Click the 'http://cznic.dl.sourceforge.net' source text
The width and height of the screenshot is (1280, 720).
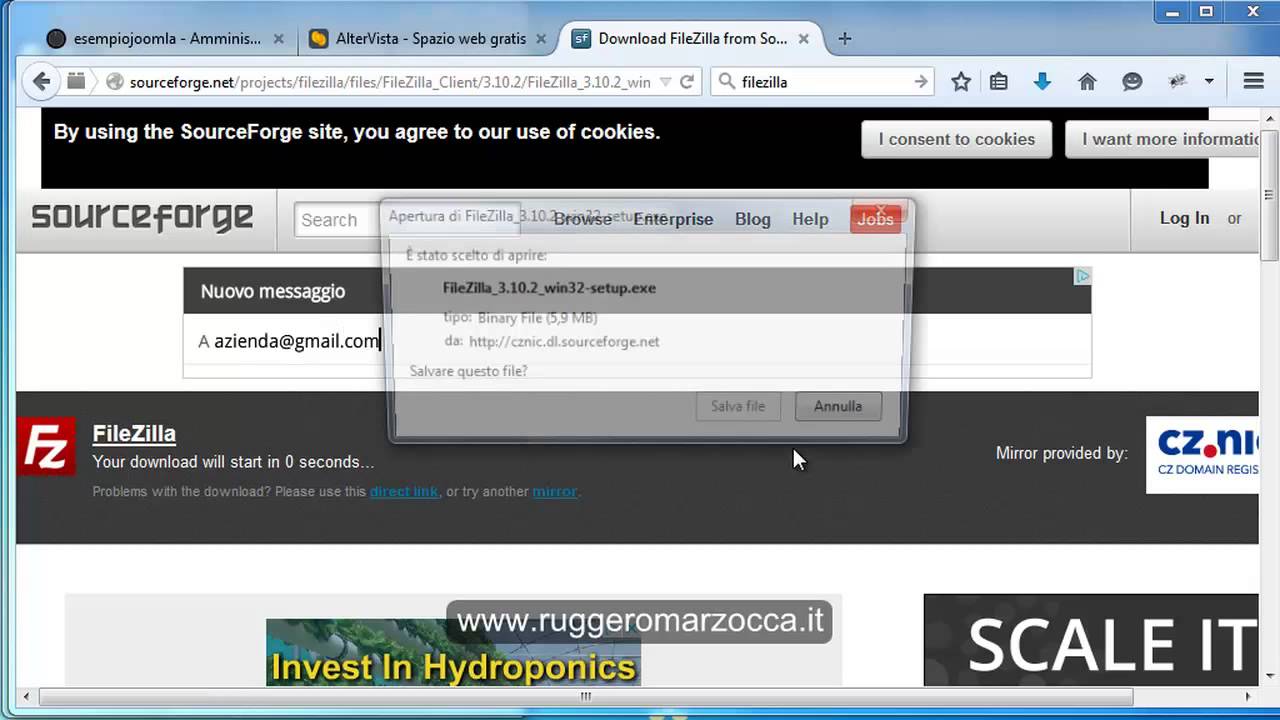pos(564,341)
